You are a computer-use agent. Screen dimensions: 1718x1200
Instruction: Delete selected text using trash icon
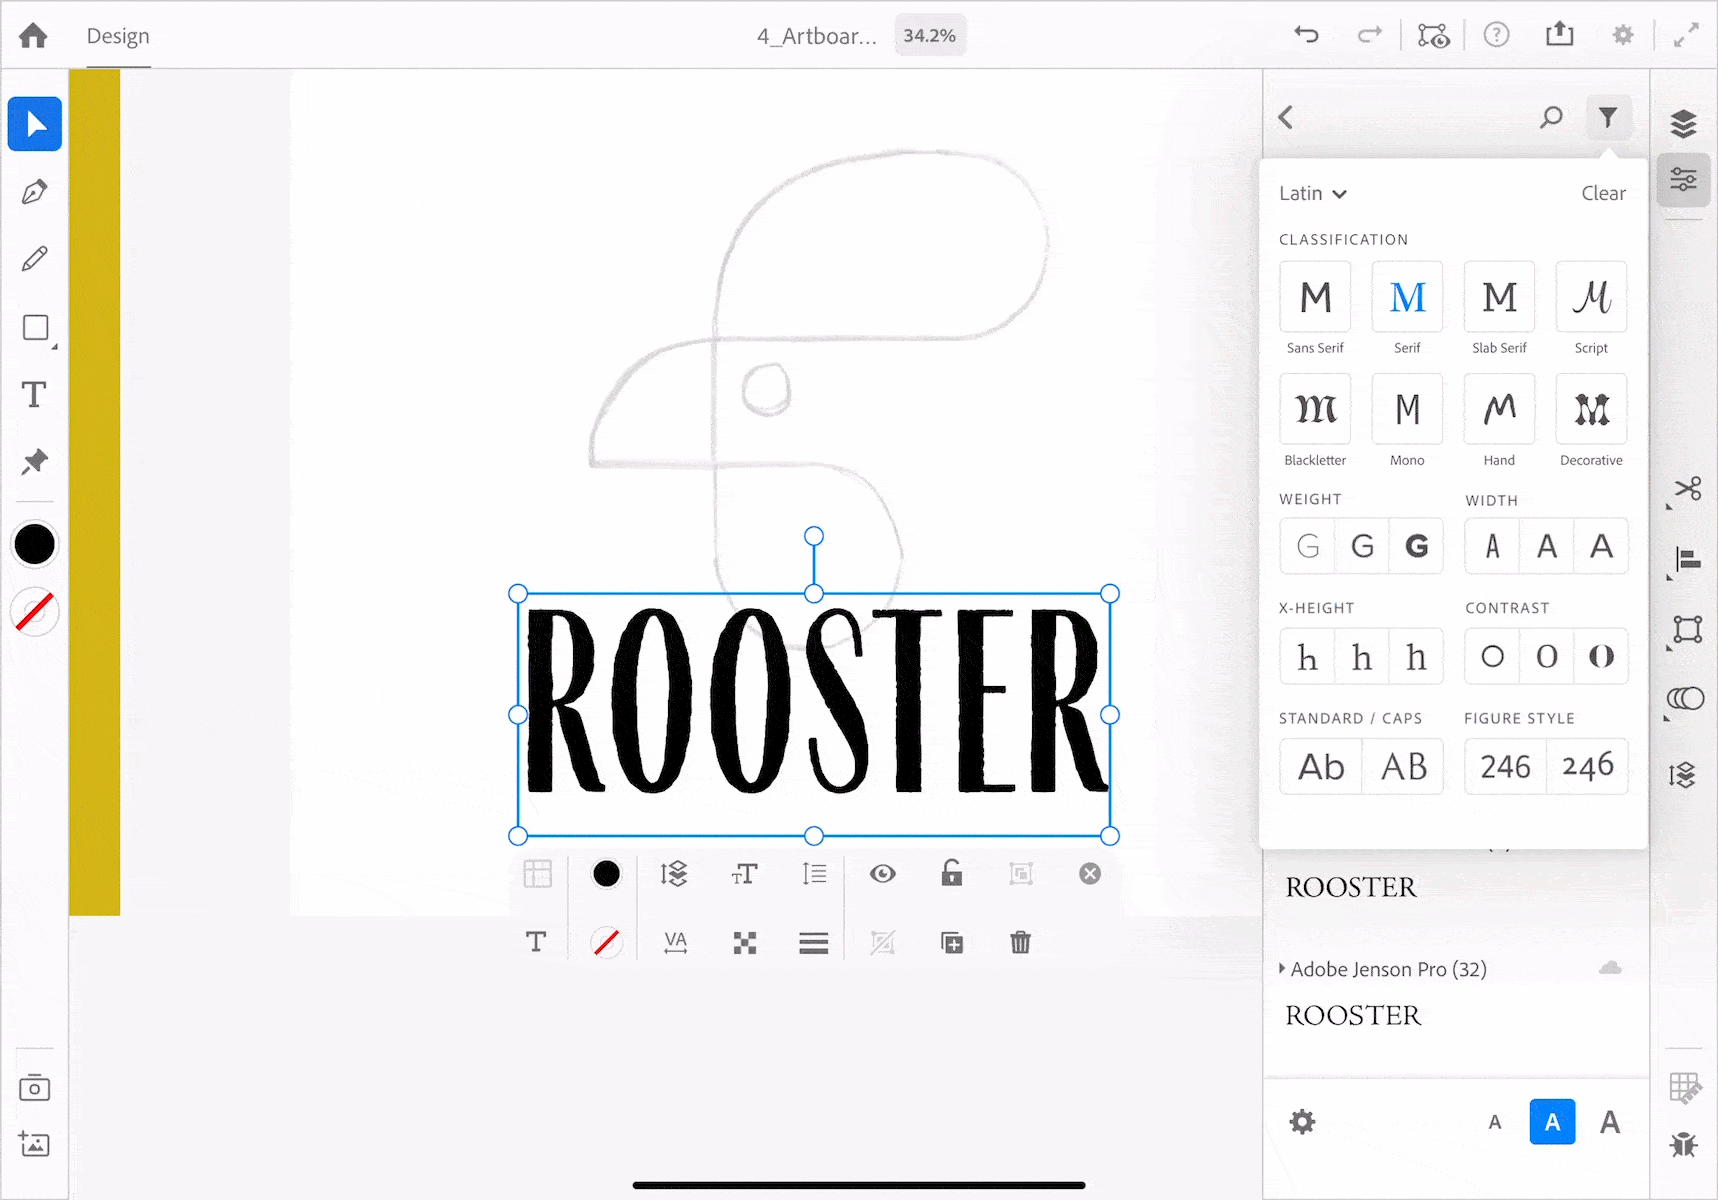[x=1020, y=942]
